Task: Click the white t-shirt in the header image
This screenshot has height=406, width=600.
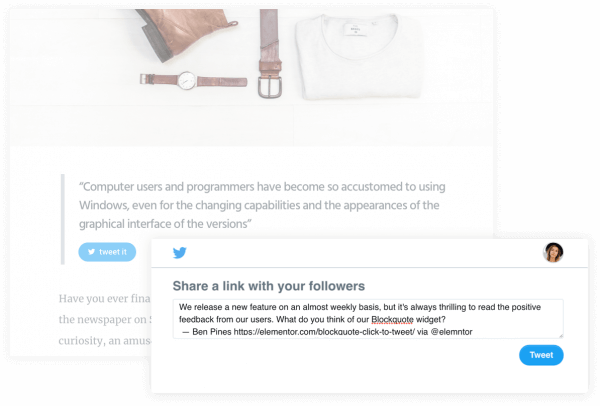Action: pyautogui.click(x=359, y=57)
